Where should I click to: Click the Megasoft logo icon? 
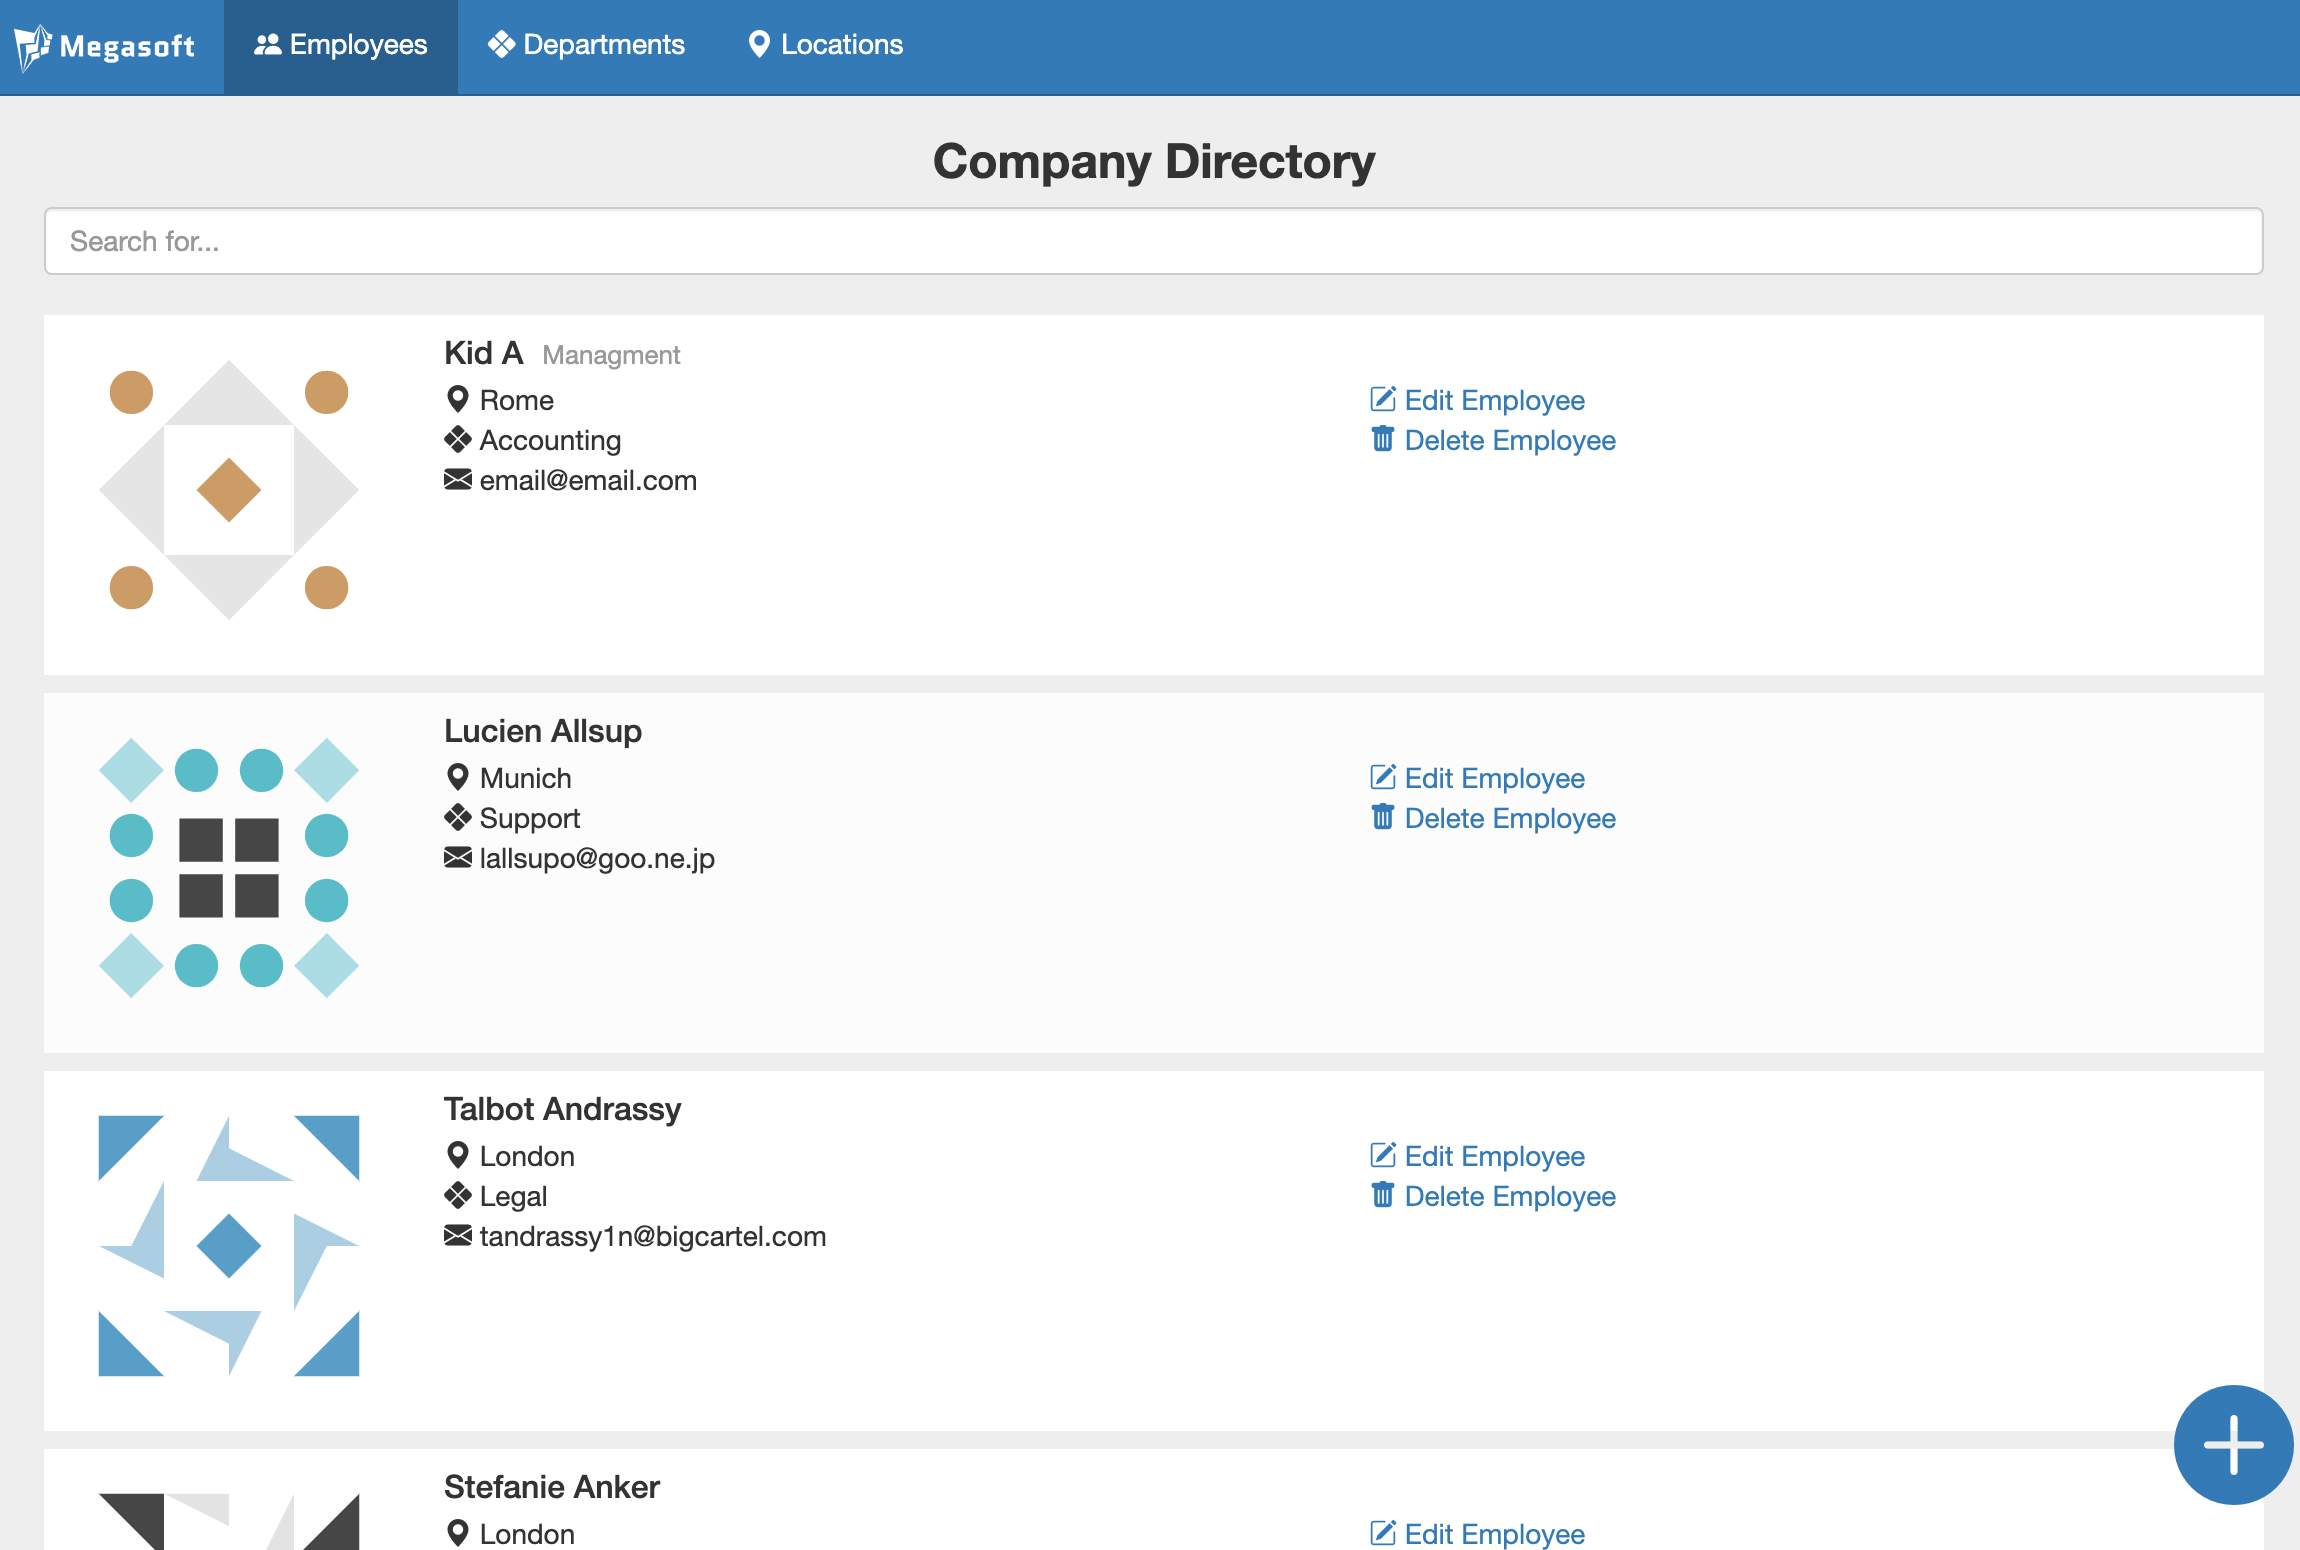coord(31,45)
